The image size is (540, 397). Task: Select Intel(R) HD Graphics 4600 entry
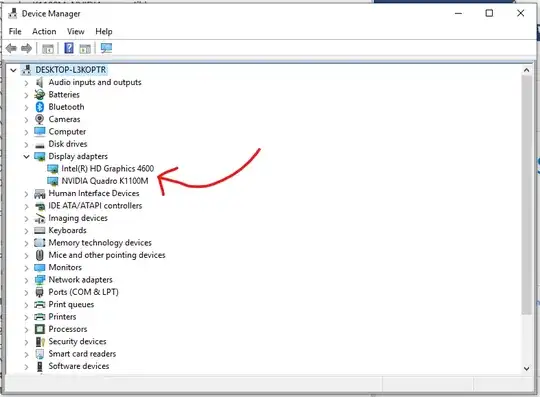click(107, 169)
